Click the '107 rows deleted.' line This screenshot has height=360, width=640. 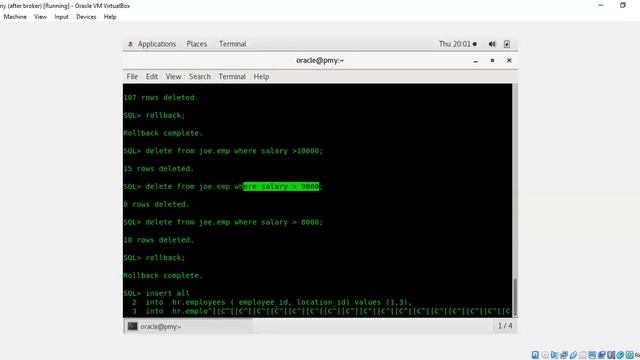pos(161,98)
